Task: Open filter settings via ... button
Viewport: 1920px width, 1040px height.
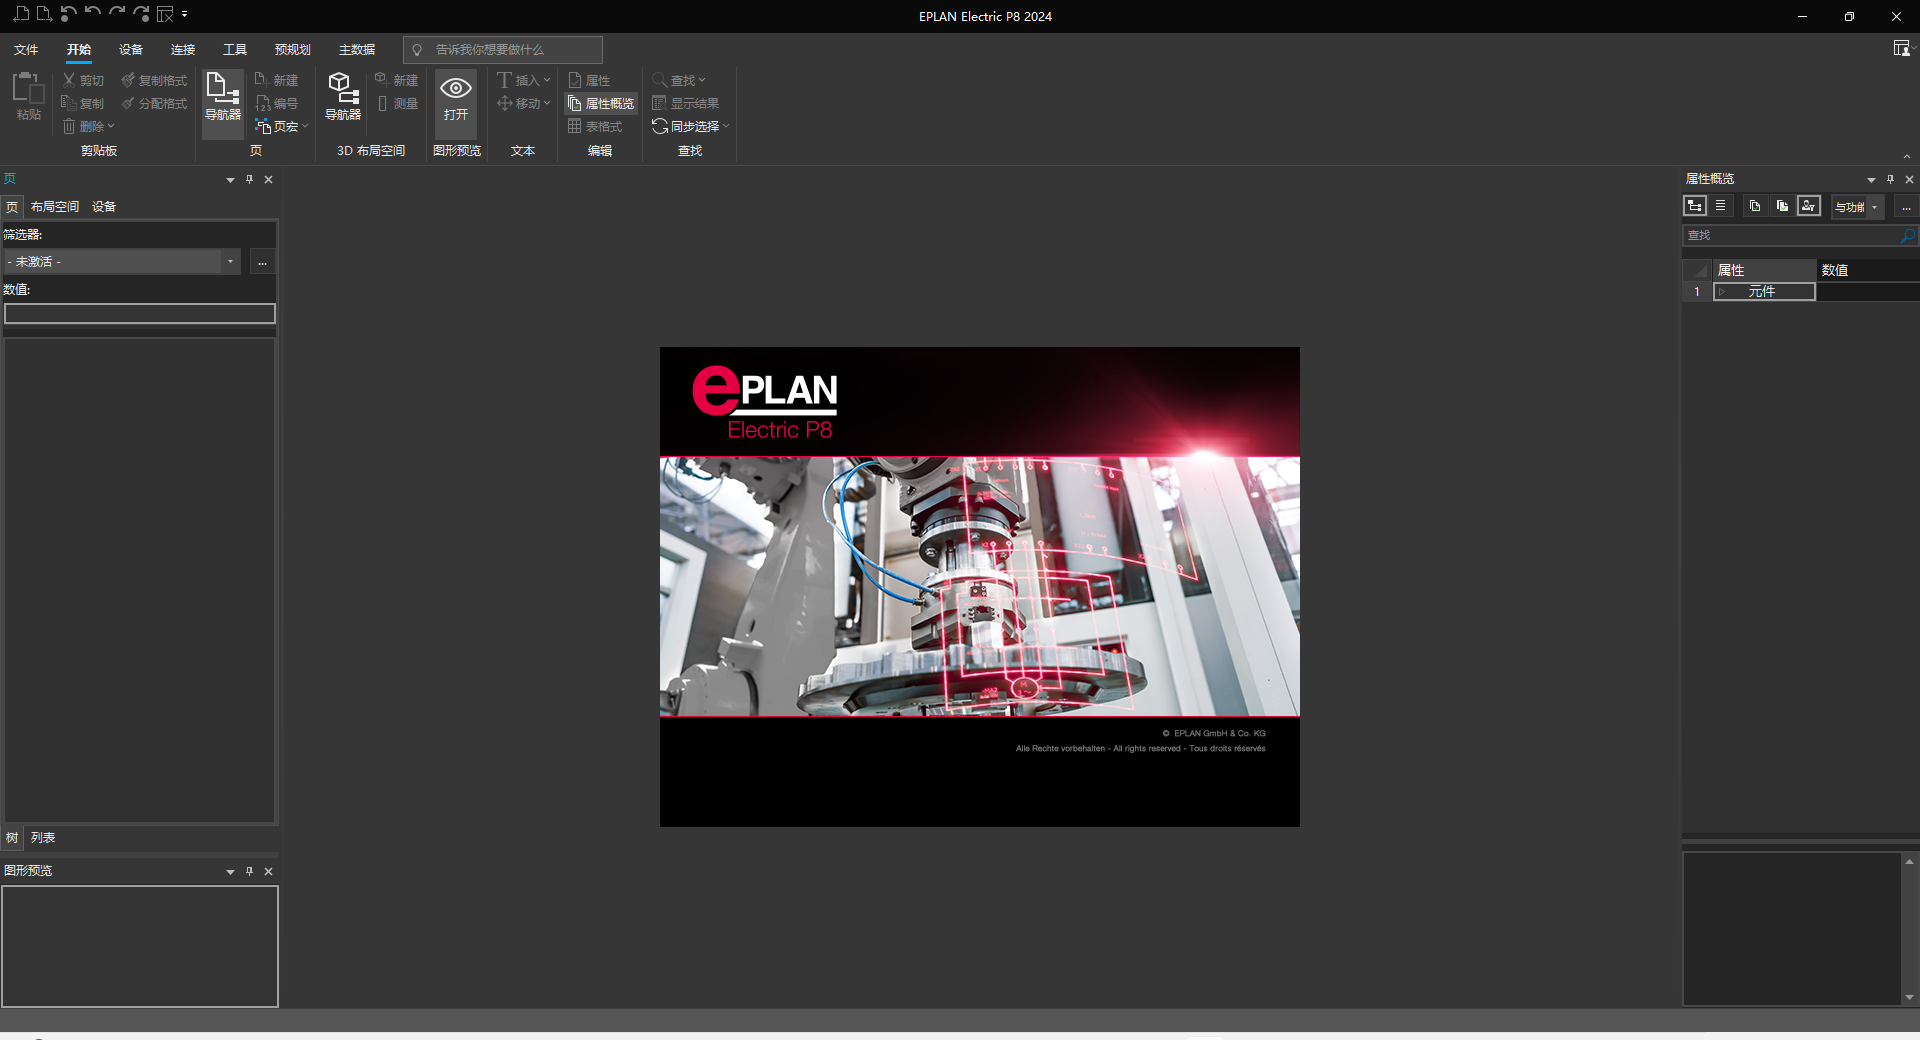Action: (262, 262)
